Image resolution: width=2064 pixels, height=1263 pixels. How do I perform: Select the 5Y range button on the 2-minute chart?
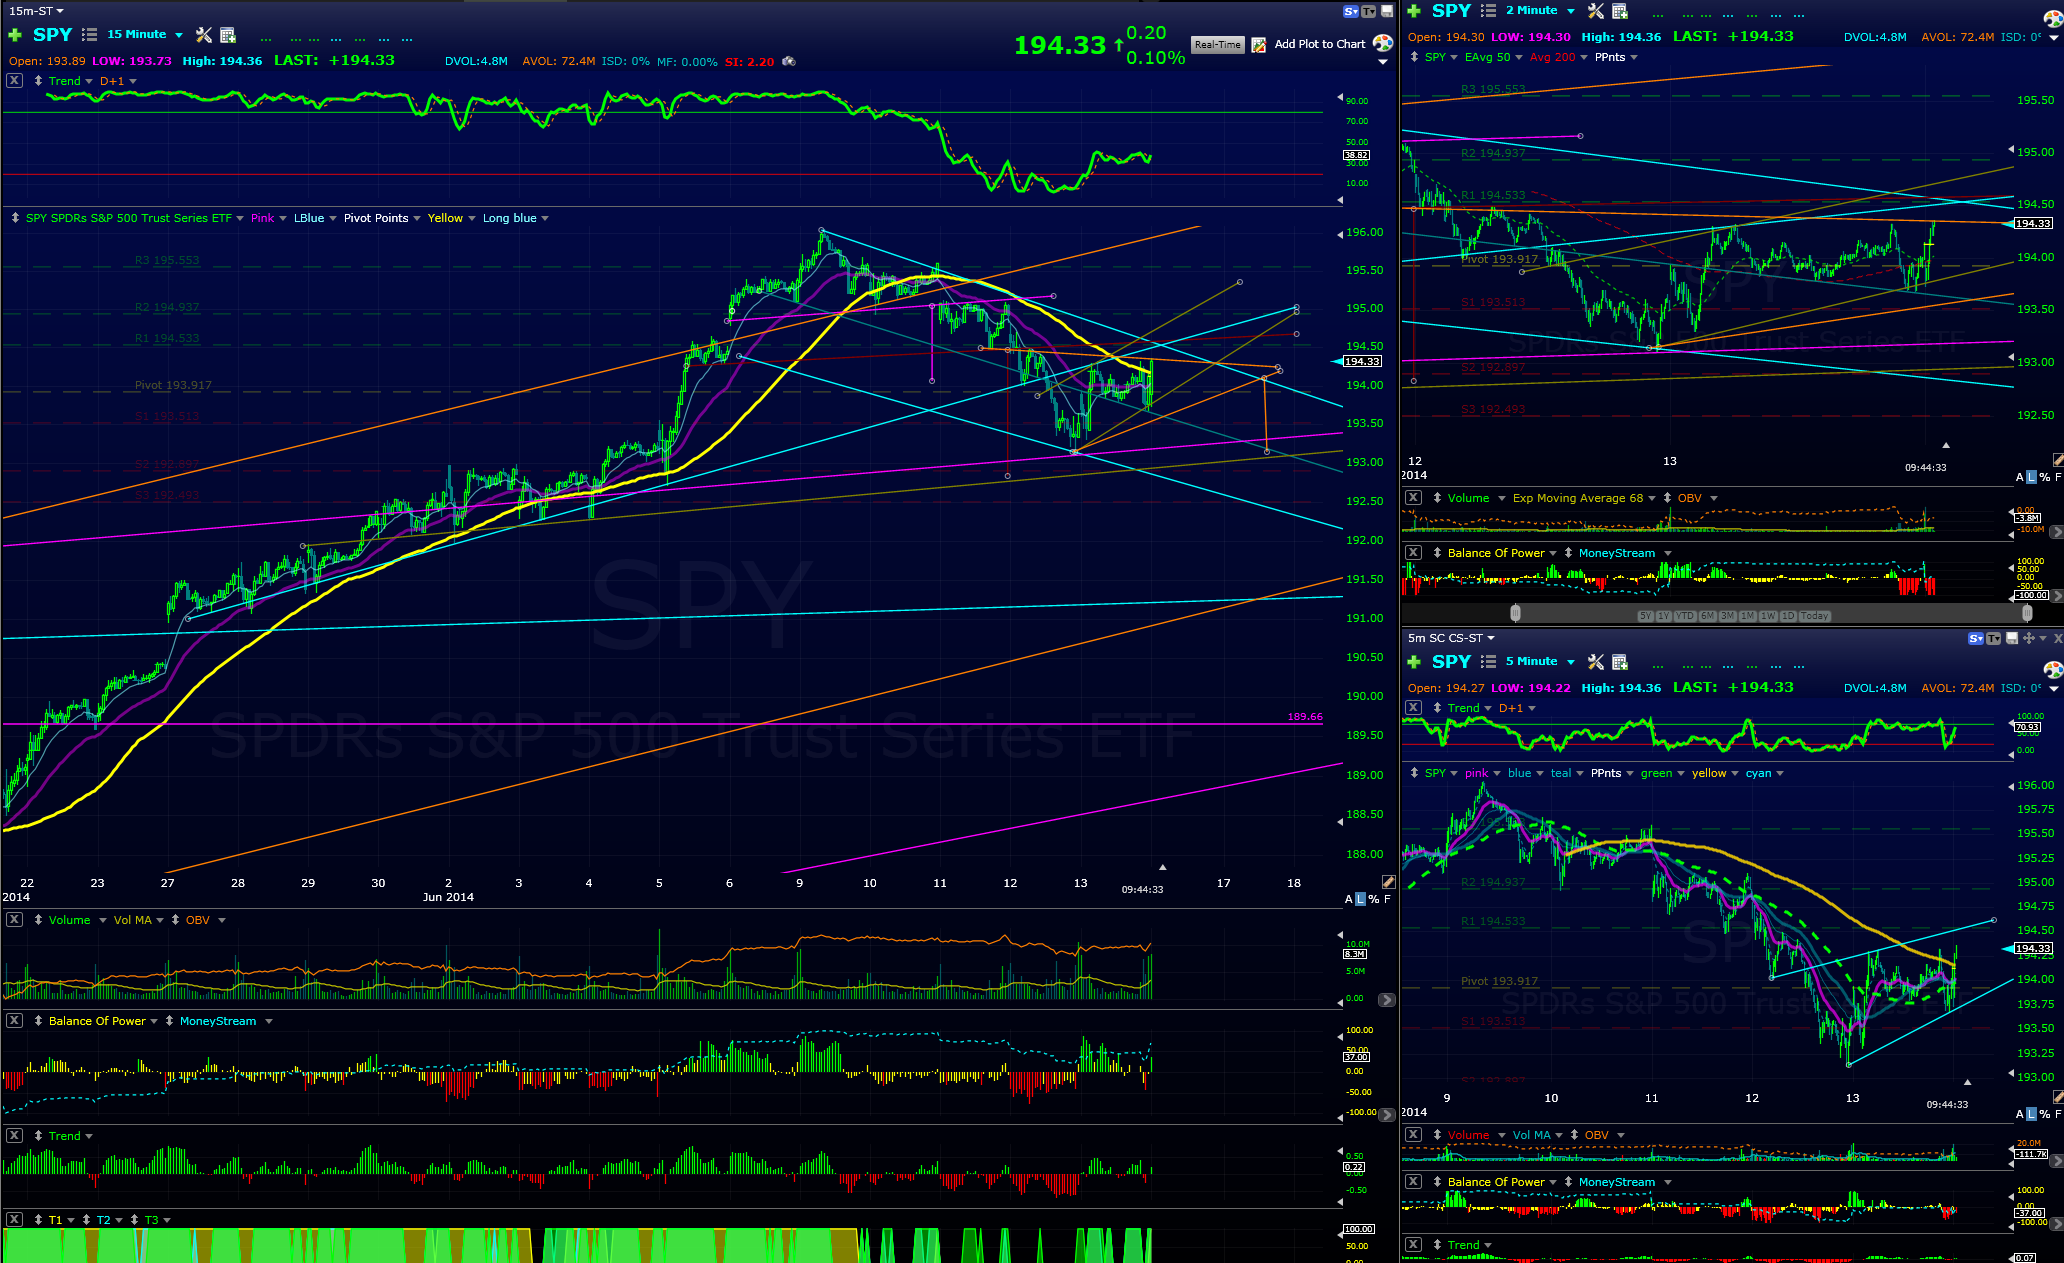coord(1645,616)
